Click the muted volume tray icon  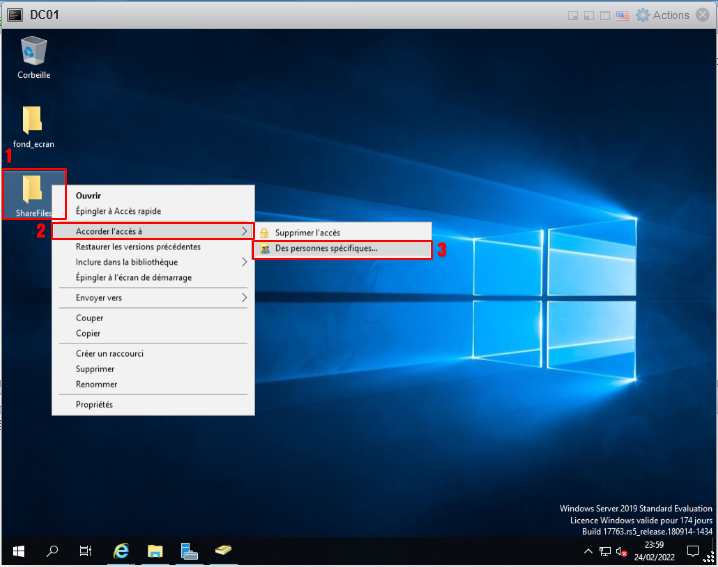[x=622, y=552]
